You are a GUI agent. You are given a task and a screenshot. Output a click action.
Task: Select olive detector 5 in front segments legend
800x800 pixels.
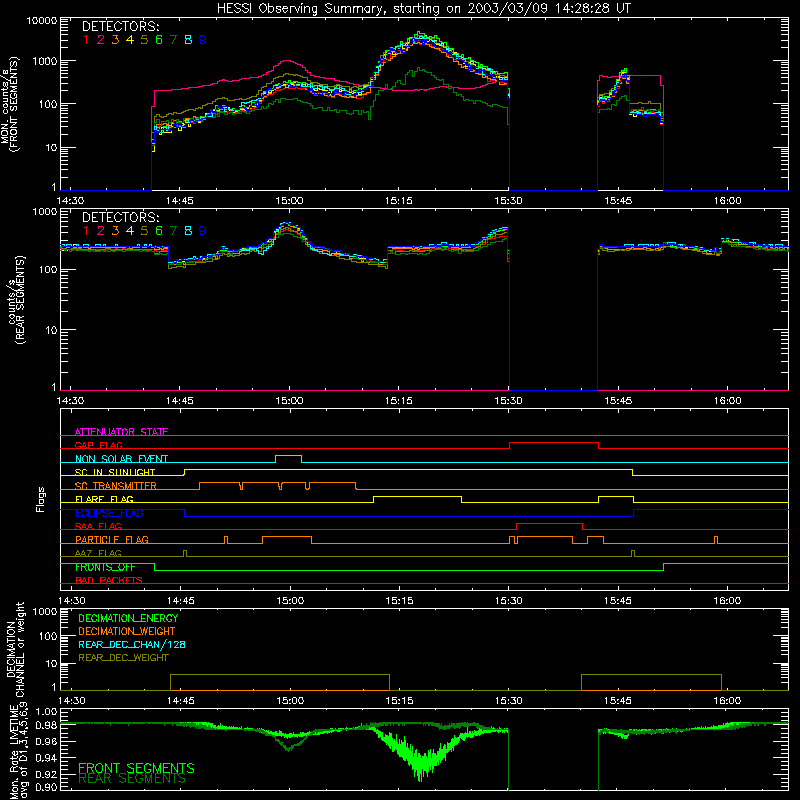[x=144, y=40]
